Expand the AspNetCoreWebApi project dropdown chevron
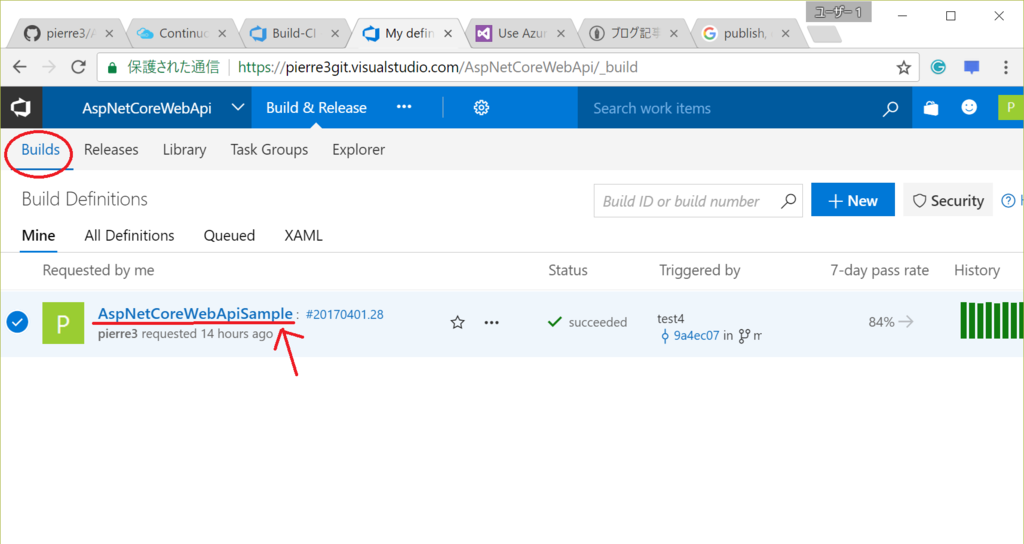The width and height of the screenshot is (1024, 544). click(x=238, y=107)
